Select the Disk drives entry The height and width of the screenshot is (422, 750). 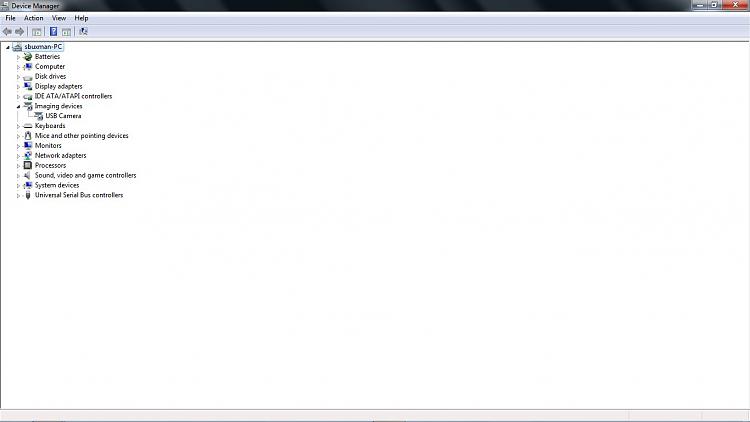[50, 77]
